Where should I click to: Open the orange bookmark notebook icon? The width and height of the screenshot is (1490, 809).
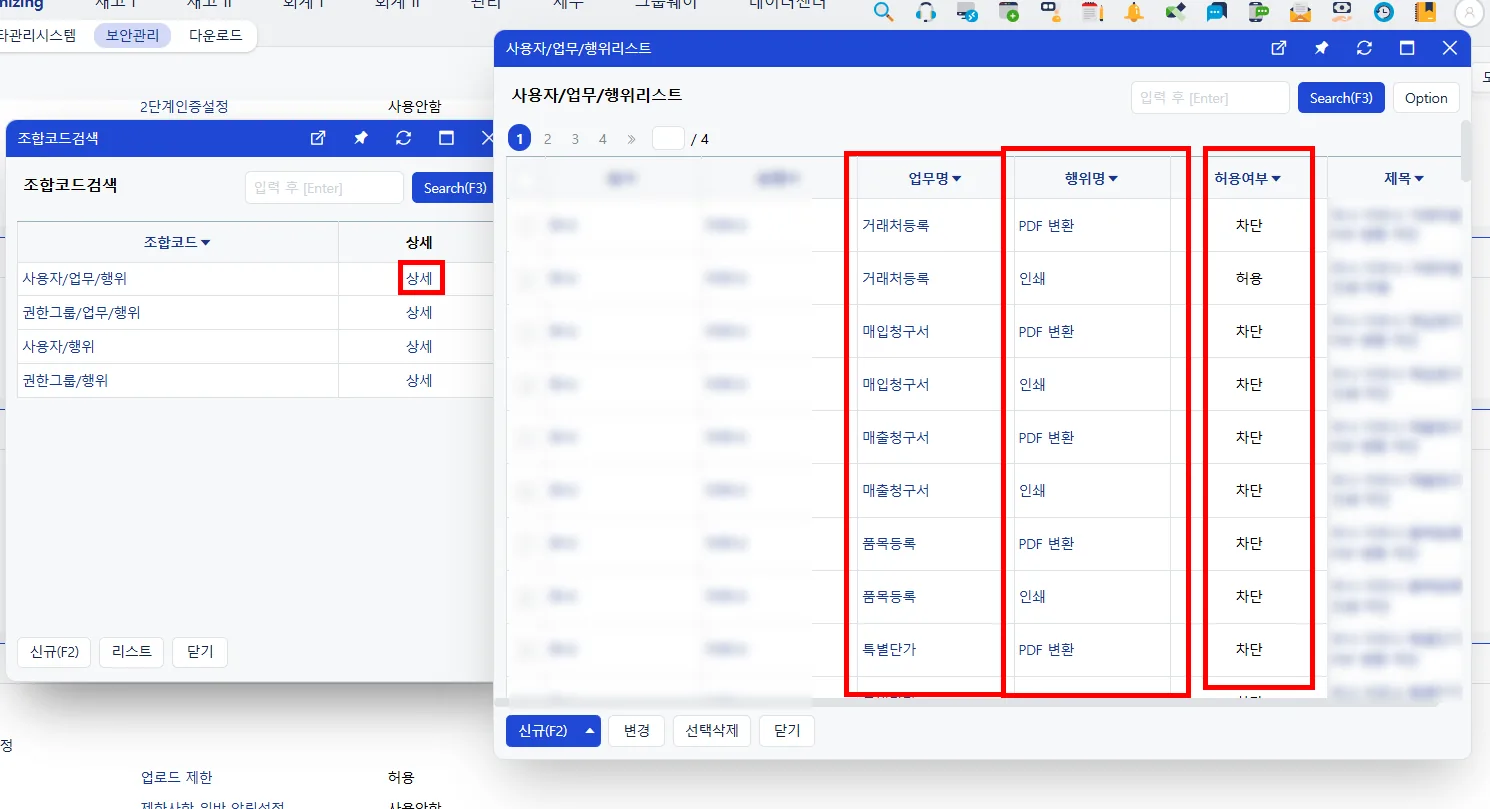click(x=1425, y=12)
